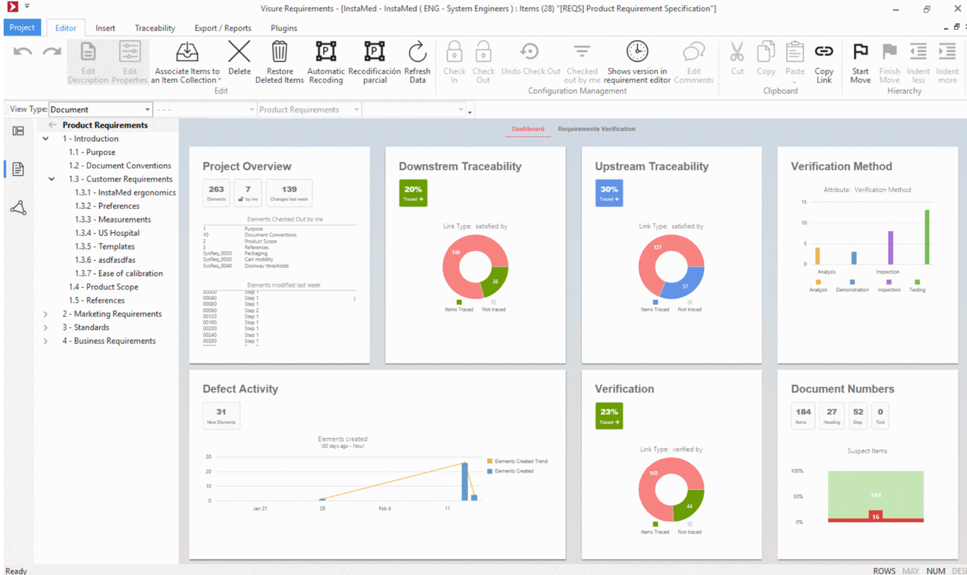Screen dimensions: 967x575
Task: Collapse the 1.3 - Customer Requirements node
Action: pyautogui.click(x=52, y=179)
